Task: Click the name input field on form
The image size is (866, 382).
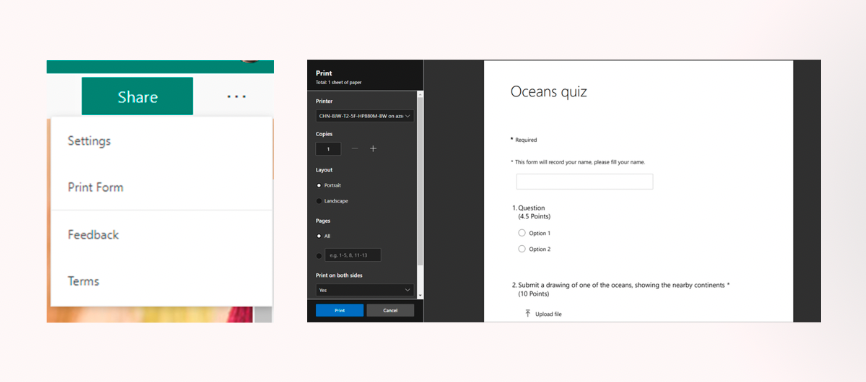Action: pos(584,182)
